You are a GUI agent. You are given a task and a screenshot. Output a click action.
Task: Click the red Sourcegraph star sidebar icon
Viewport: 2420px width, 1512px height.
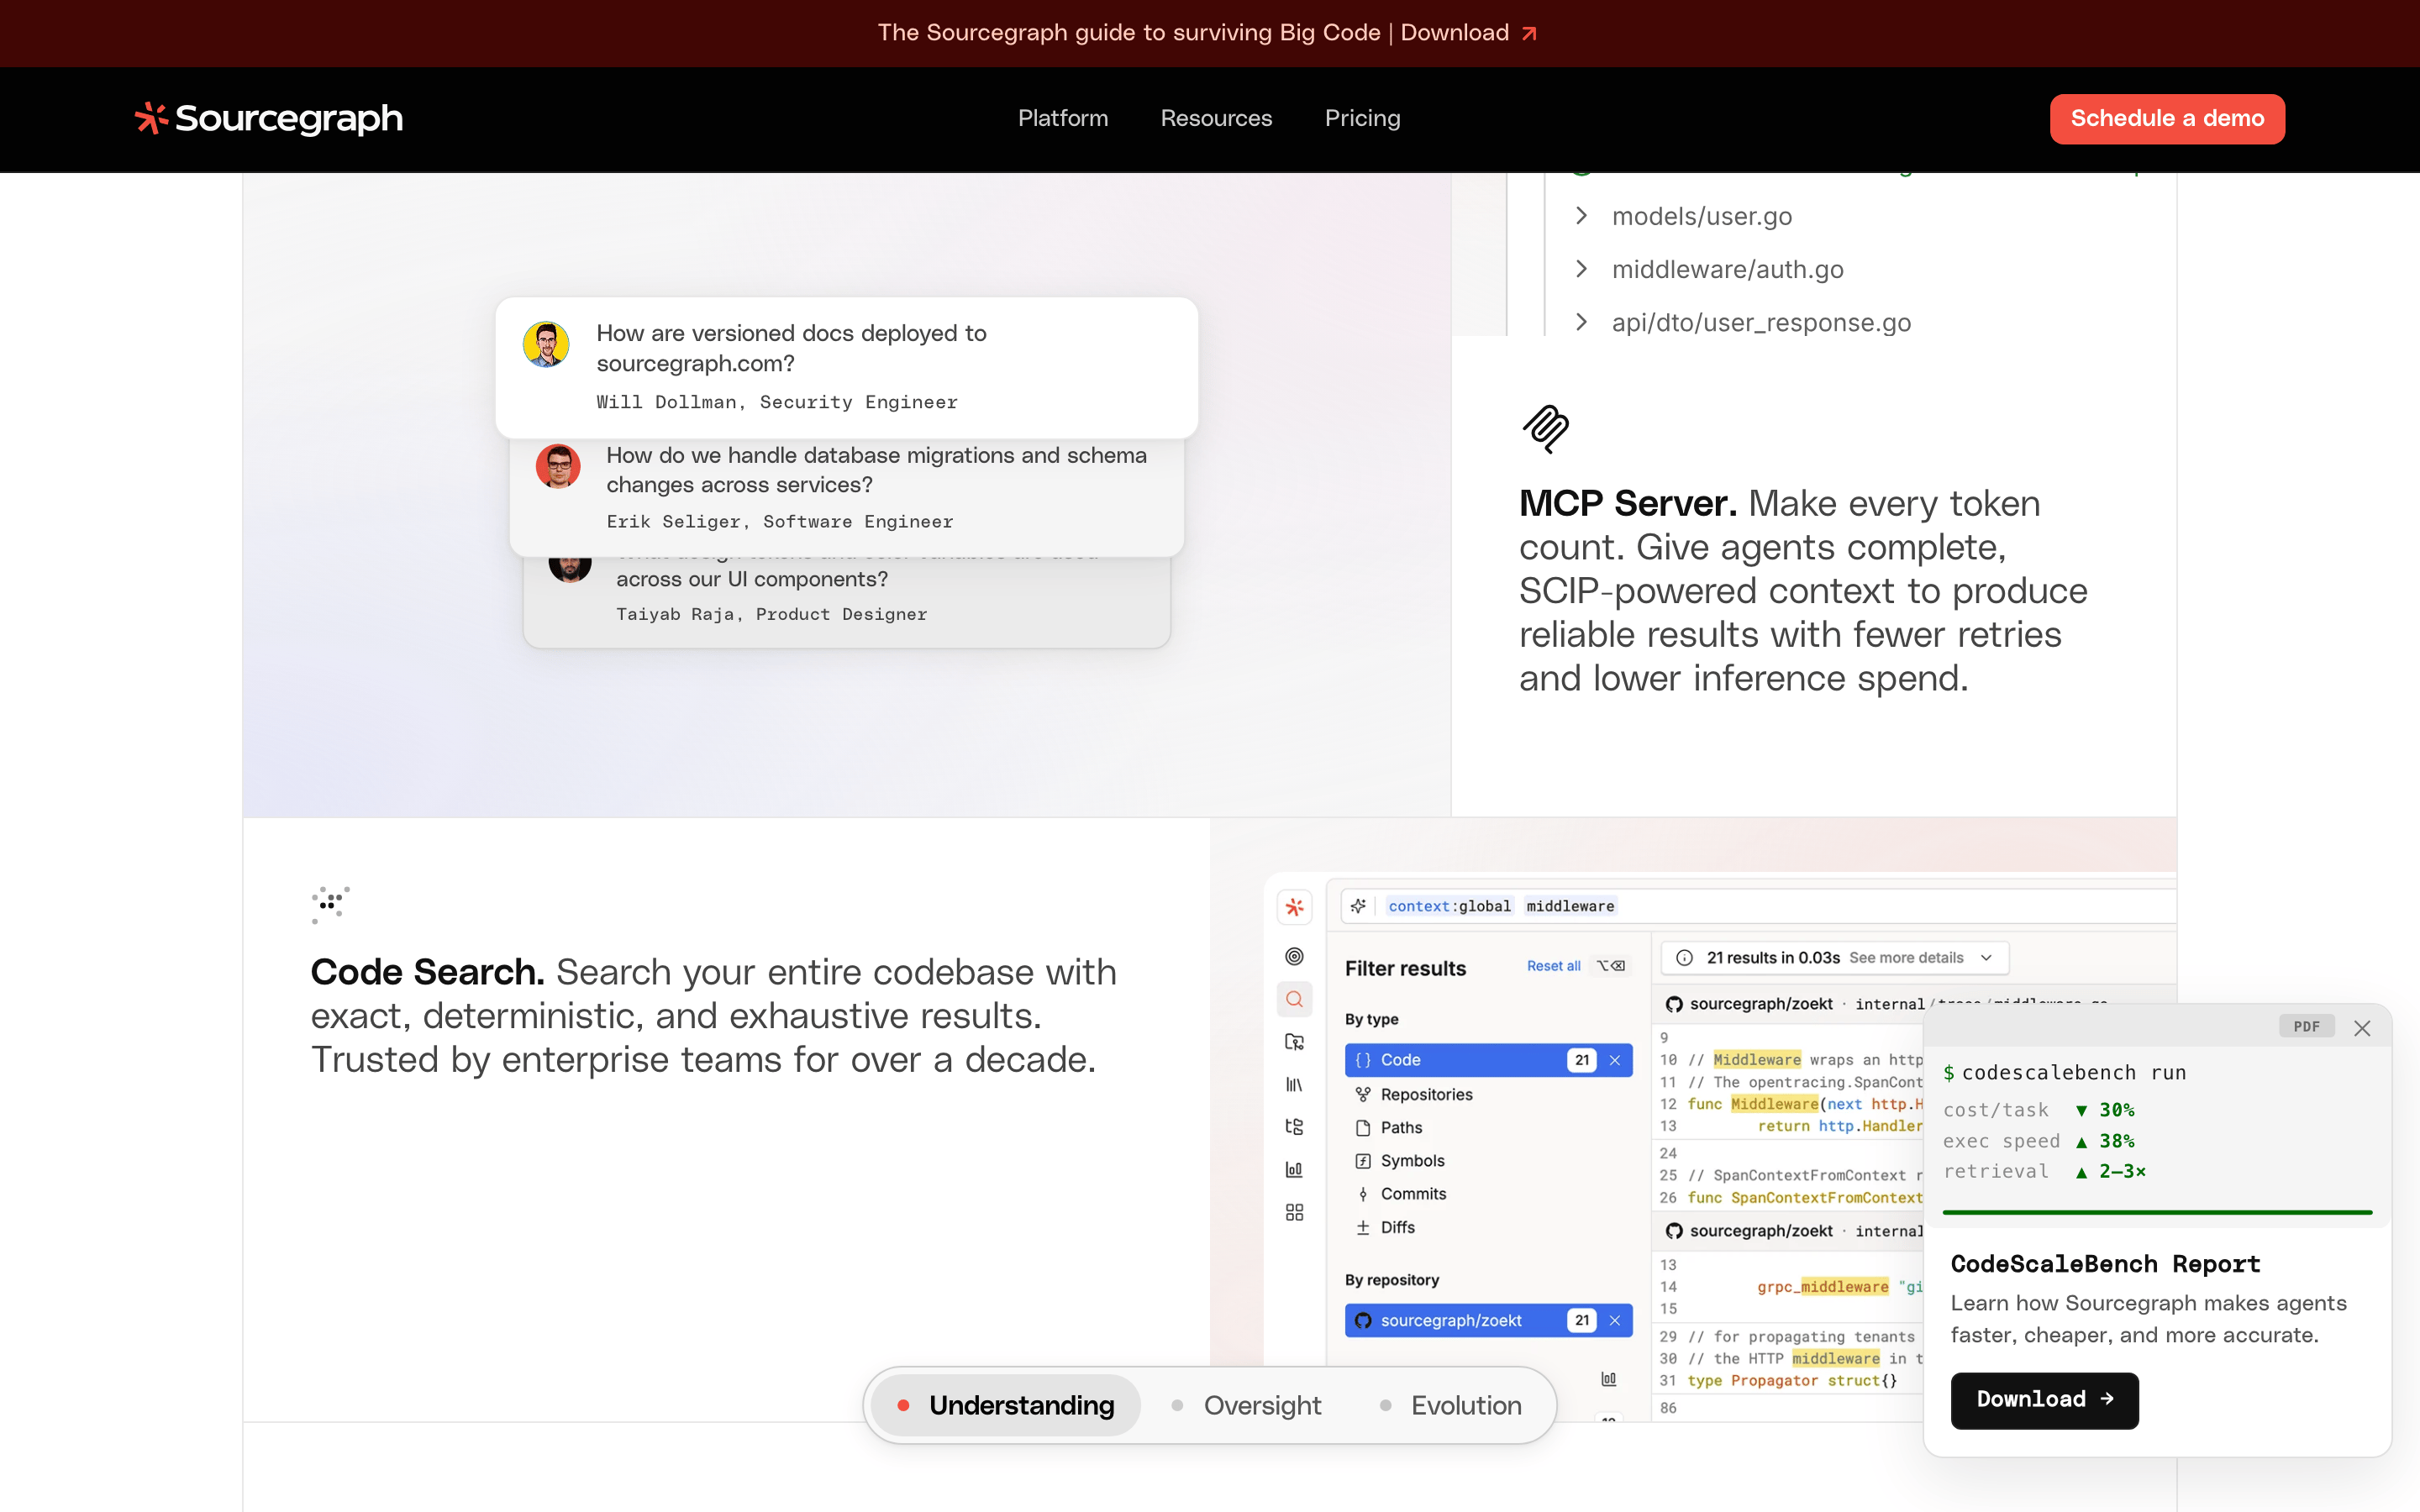coord(1294,907)
